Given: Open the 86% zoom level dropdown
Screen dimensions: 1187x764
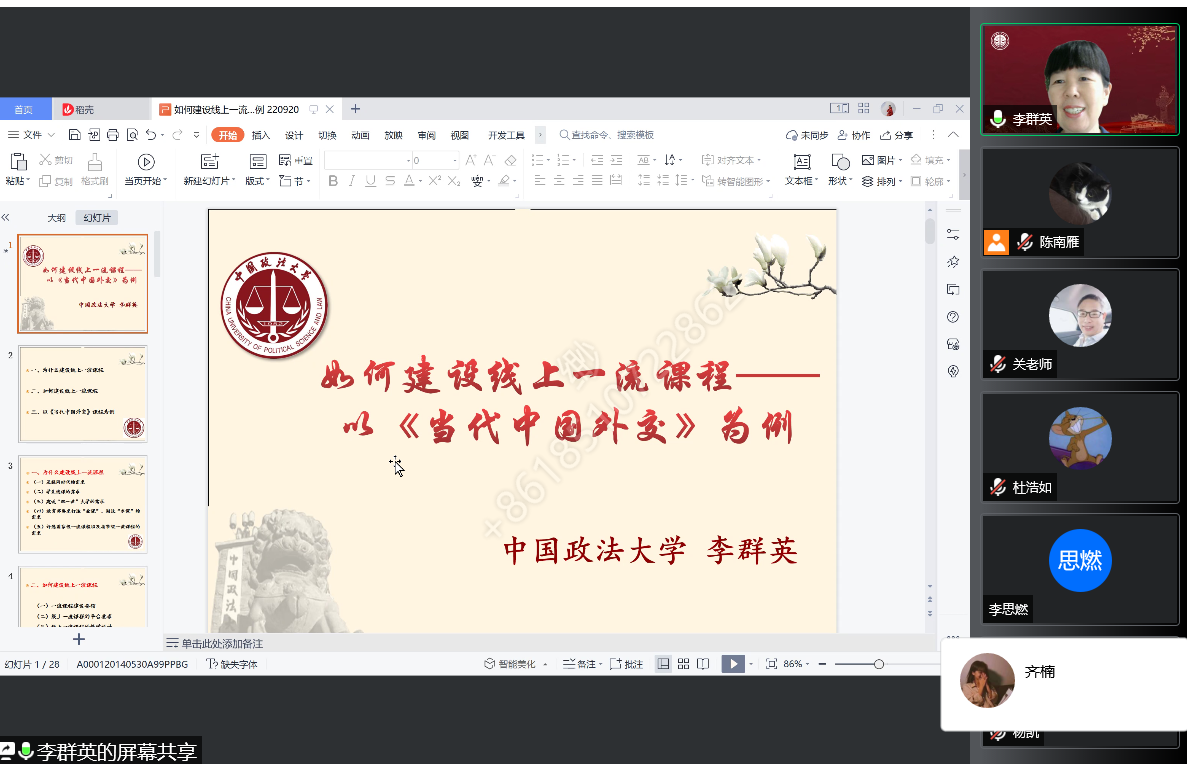Looking at the screenshot, I should pos(796,664).
